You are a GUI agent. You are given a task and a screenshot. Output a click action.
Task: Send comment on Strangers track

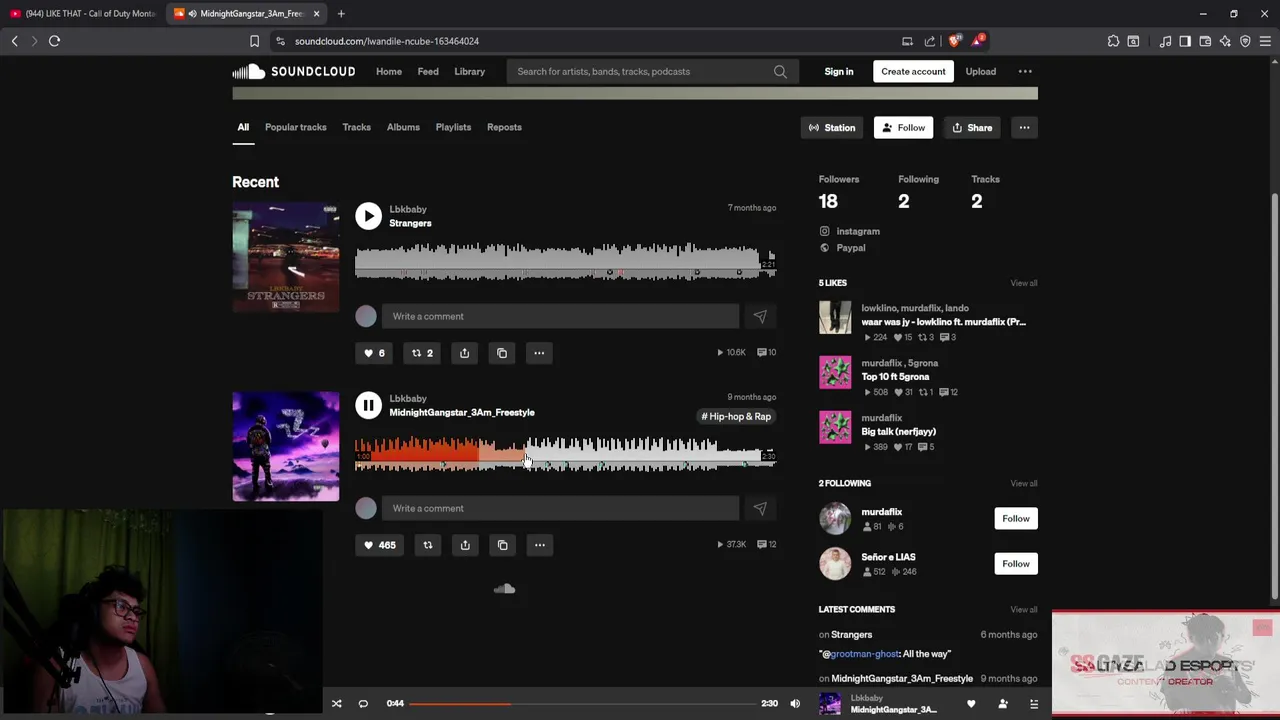click(x=760, y=316)
